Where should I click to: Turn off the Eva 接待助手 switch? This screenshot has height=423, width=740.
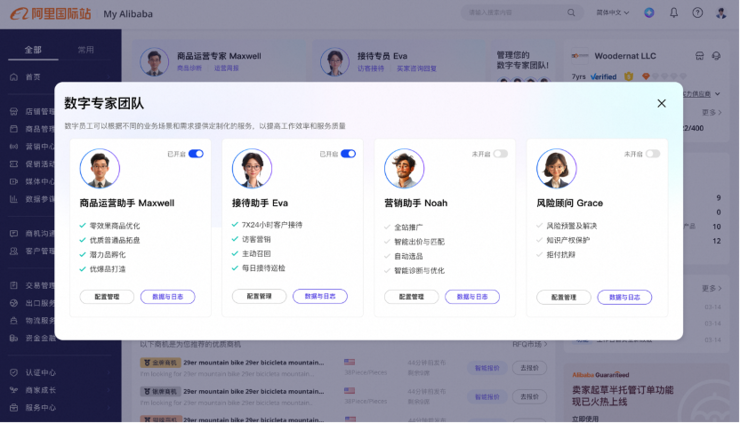coord(348,154)
